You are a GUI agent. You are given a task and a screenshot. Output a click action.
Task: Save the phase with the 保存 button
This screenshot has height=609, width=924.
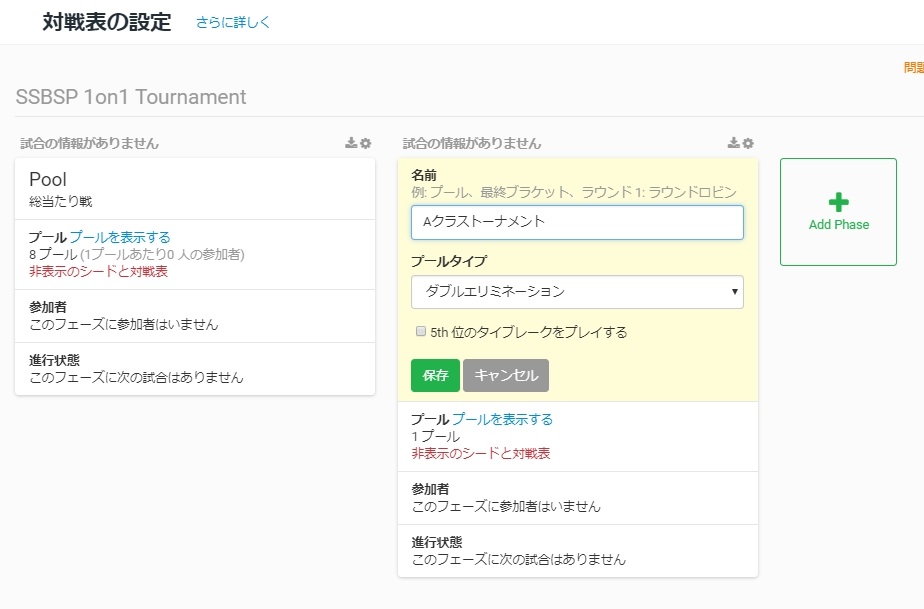tap(435, 376)
